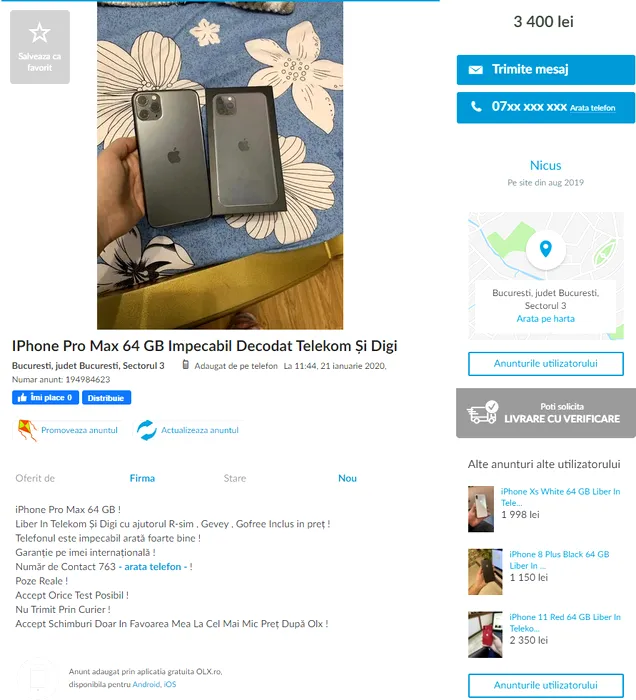Click the Distribuie share button

point(106,397)
